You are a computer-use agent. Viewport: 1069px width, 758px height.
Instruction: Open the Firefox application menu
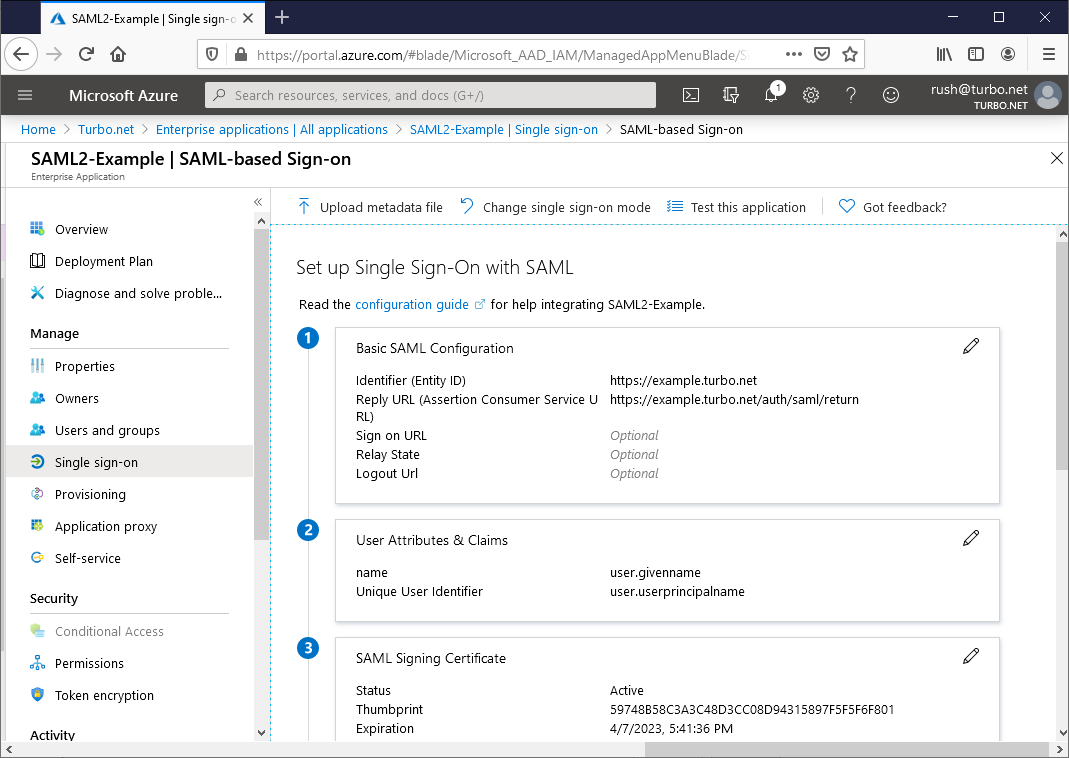1047,53
